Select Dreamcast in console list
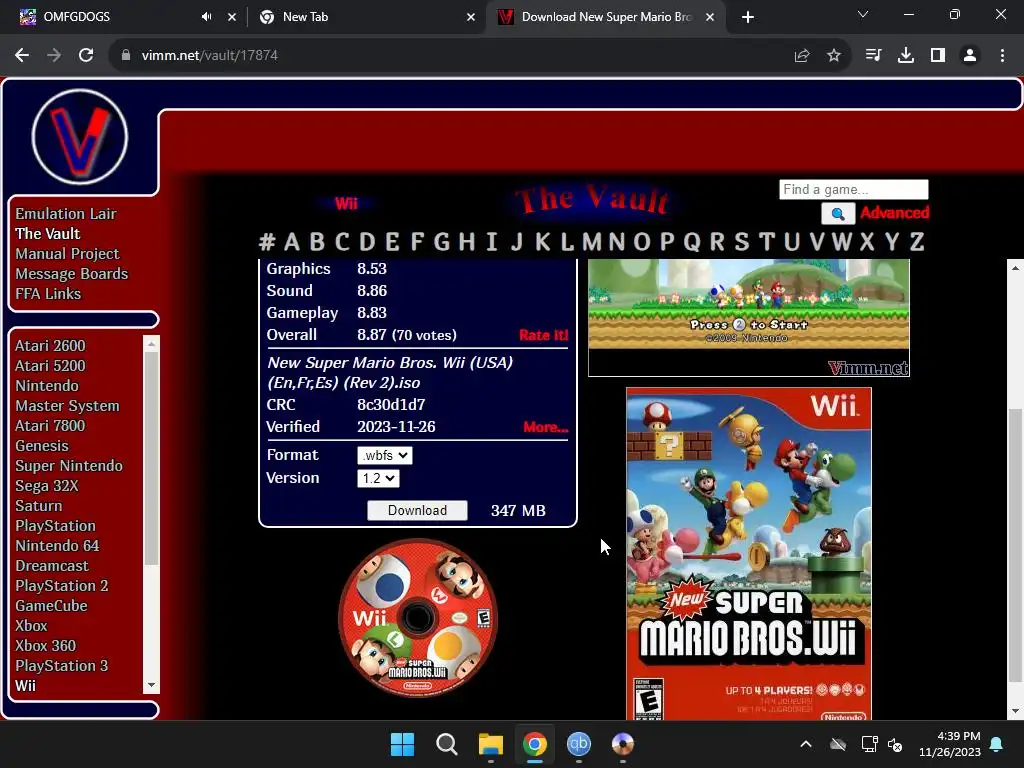1024x768 pixels. [x=52, y=566]
